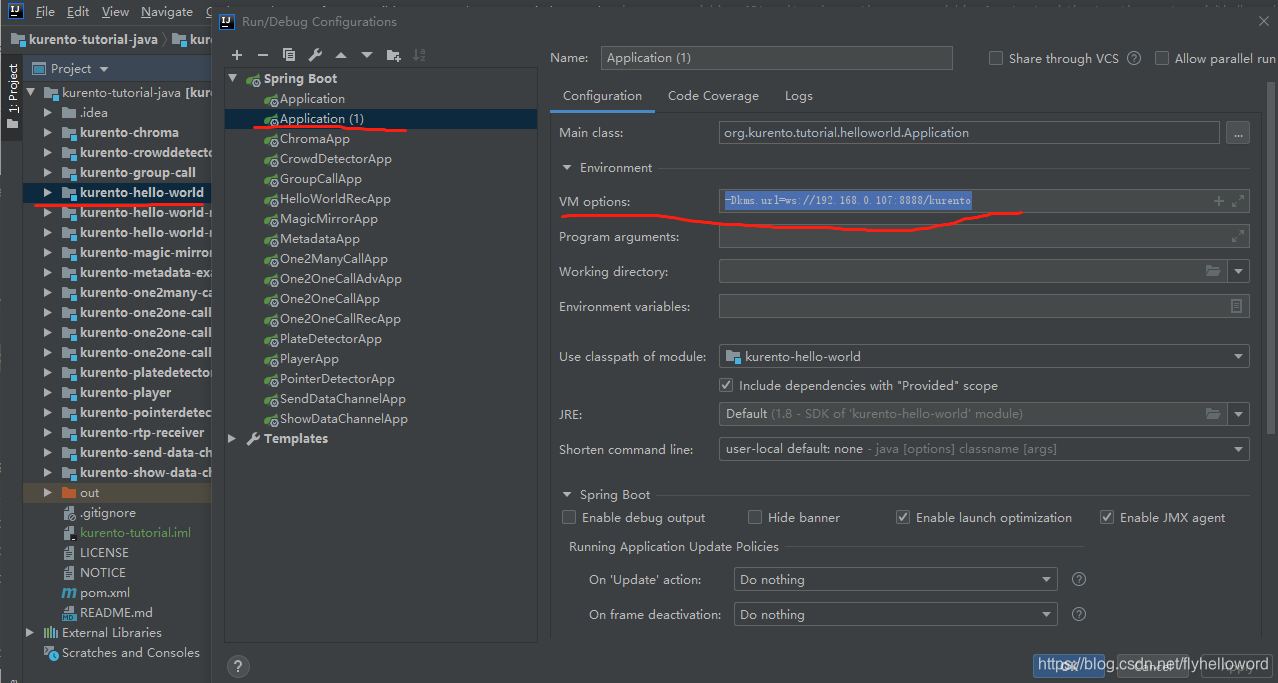Open help for Update action
This screenshot has width=1278, height=683.
[1079, 579]
